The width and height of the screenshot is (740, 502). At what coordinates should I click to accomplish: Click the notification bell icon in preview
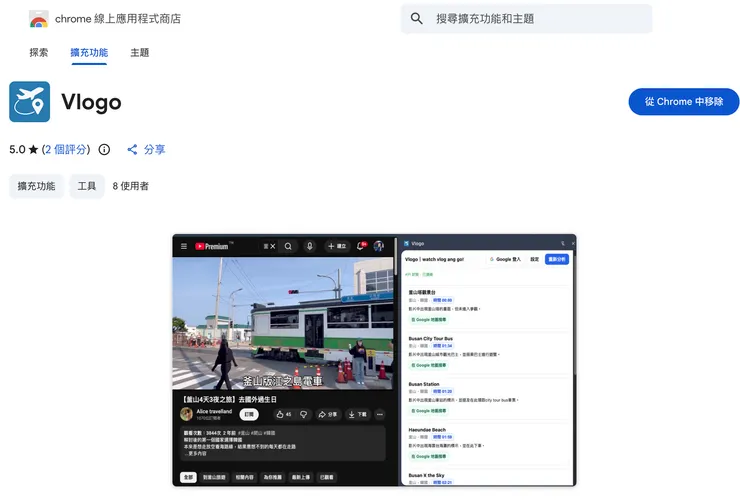[361, 246]
